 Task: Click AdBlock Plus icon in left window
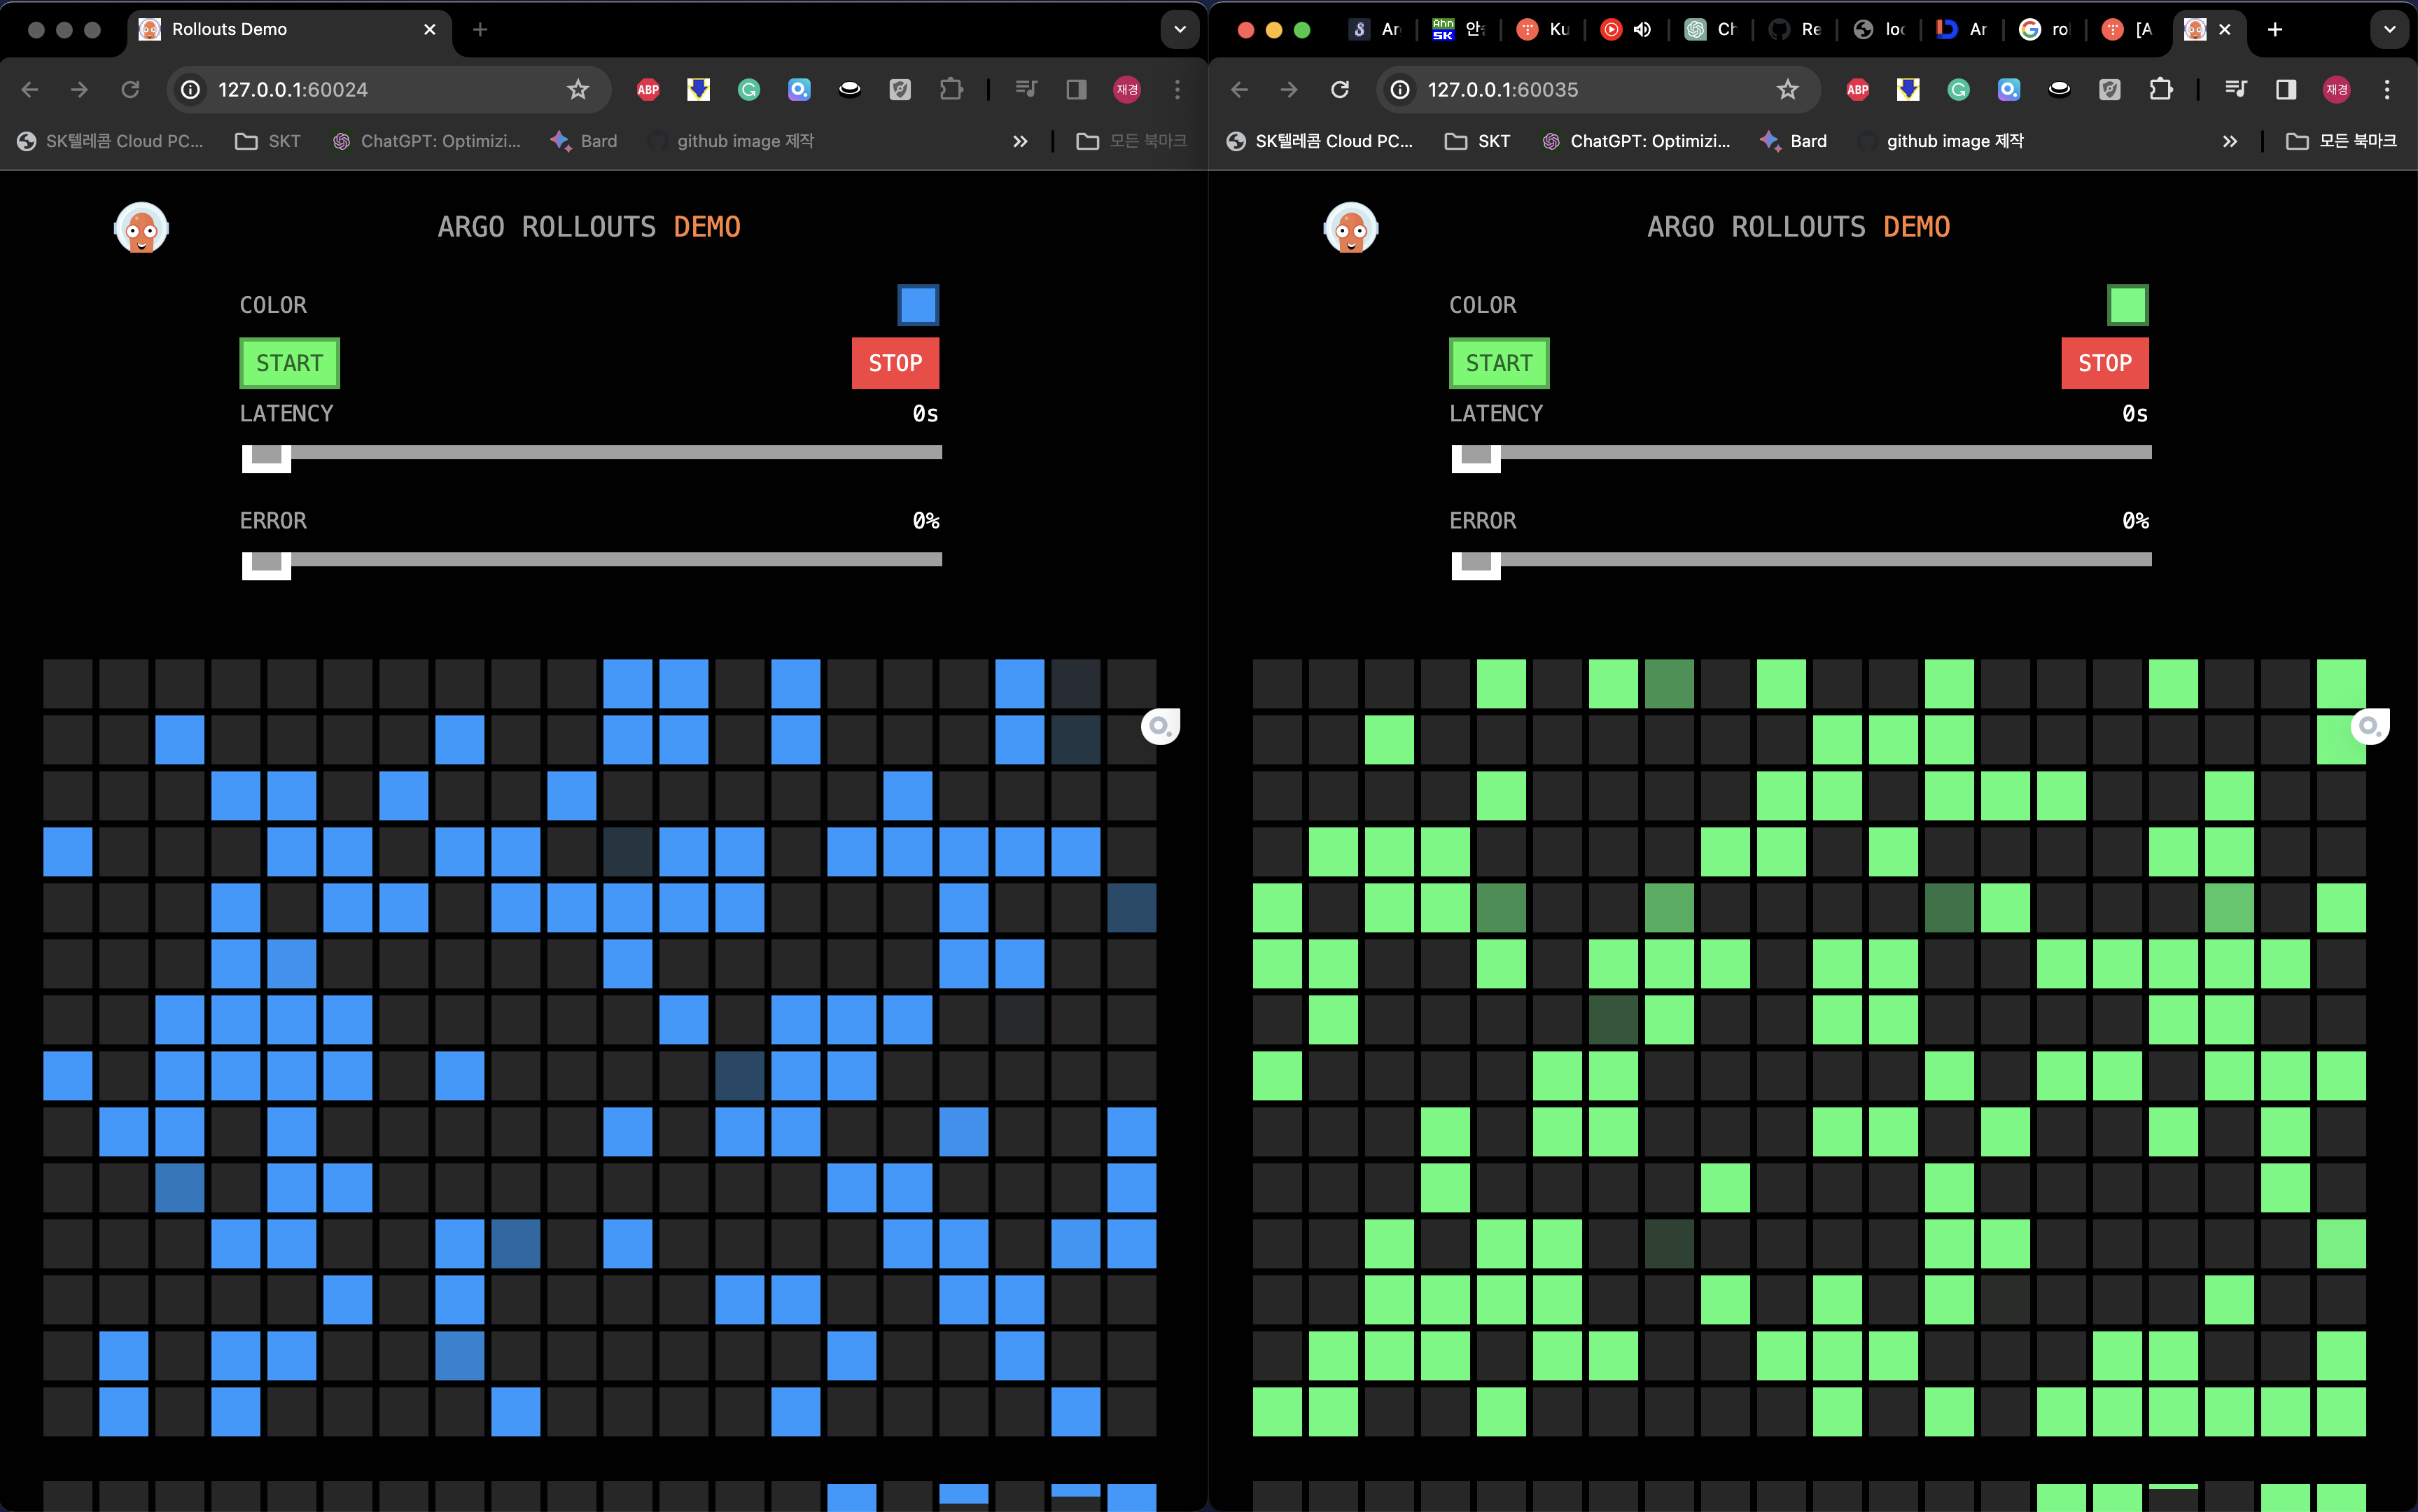coord(648,90)
